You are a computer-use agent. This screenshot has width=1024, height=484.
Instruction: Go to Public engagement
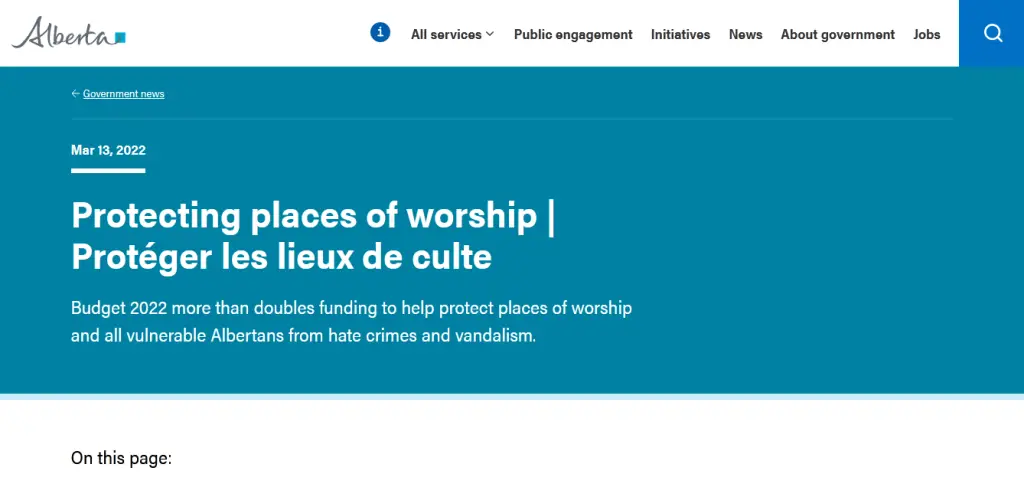tap(573, 34)
